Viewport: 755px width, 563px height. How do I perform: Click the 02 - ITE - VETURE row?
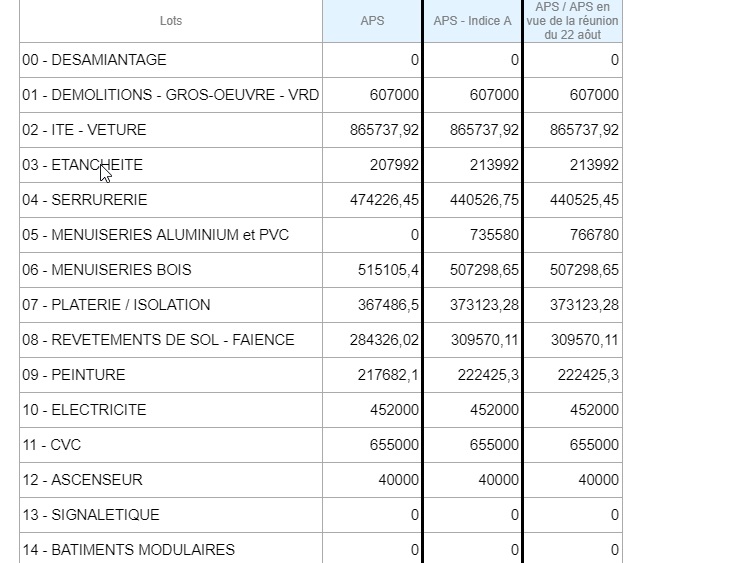pyautogui.click(x=321, y=130)
